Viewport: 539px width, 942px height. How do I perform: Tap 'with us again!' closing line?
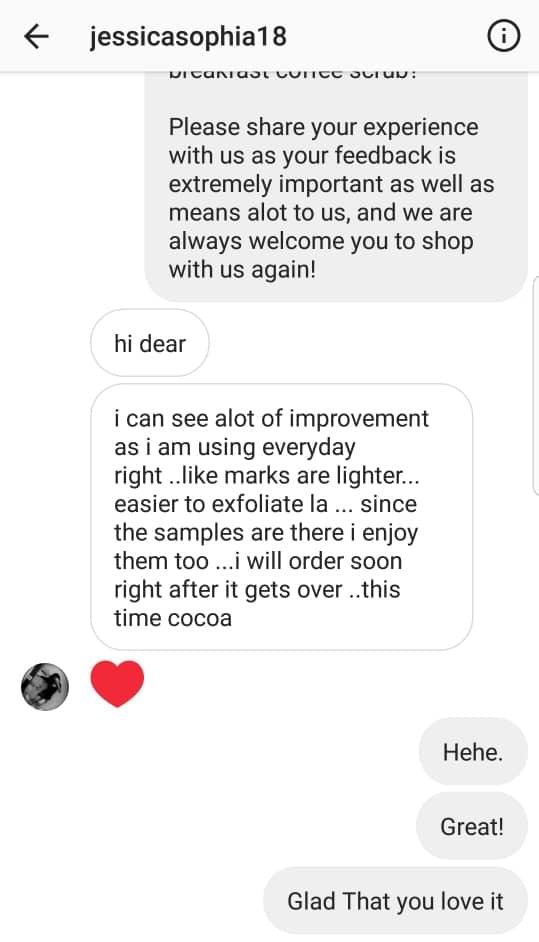[242, 270]
